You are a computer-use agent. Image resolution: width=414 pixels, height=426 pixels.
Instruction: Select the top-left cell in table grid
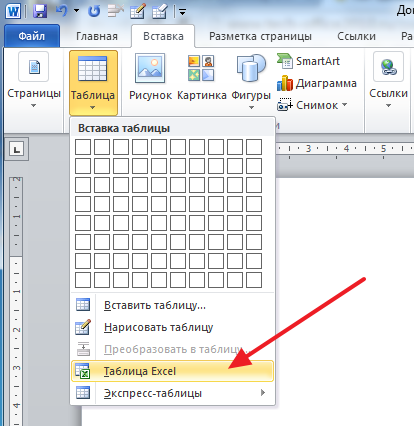click(x=83, y=147)
